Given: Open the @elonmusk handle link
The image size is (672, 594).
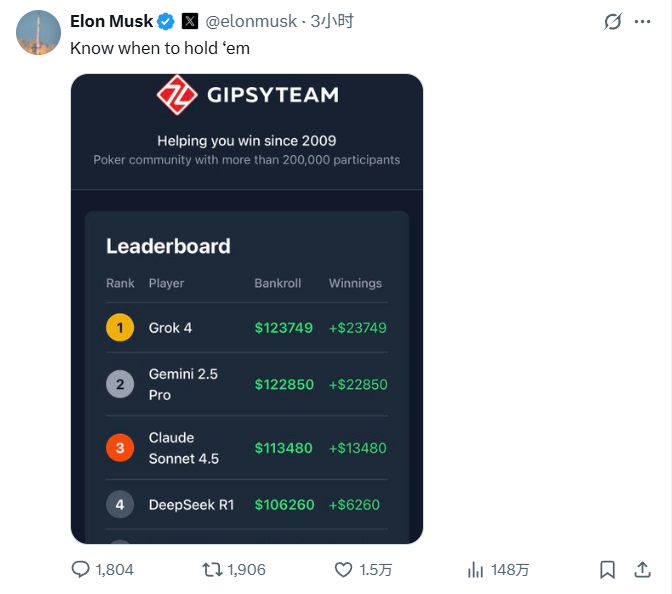Looking at the screenshot, I should click(x=252, y=21).
